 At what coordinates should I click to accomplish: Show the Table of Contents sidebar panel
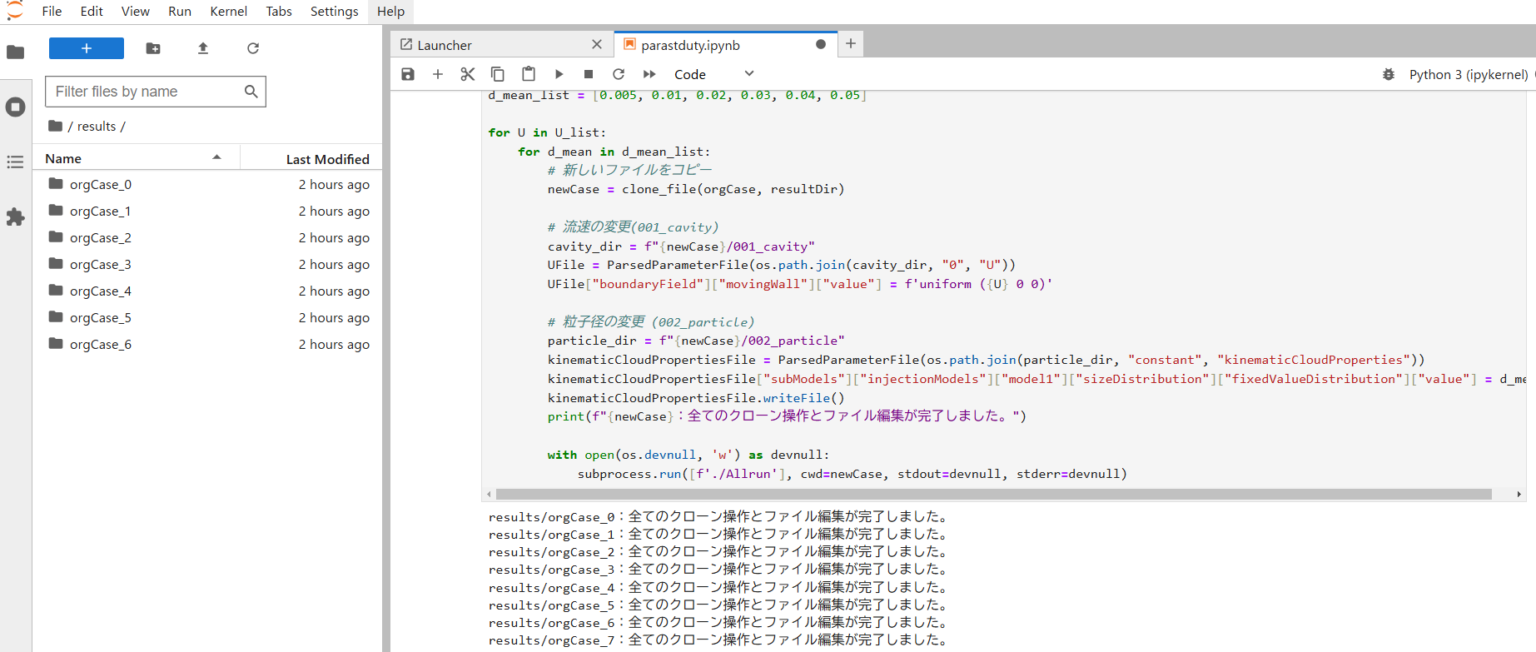coord(15,162)
